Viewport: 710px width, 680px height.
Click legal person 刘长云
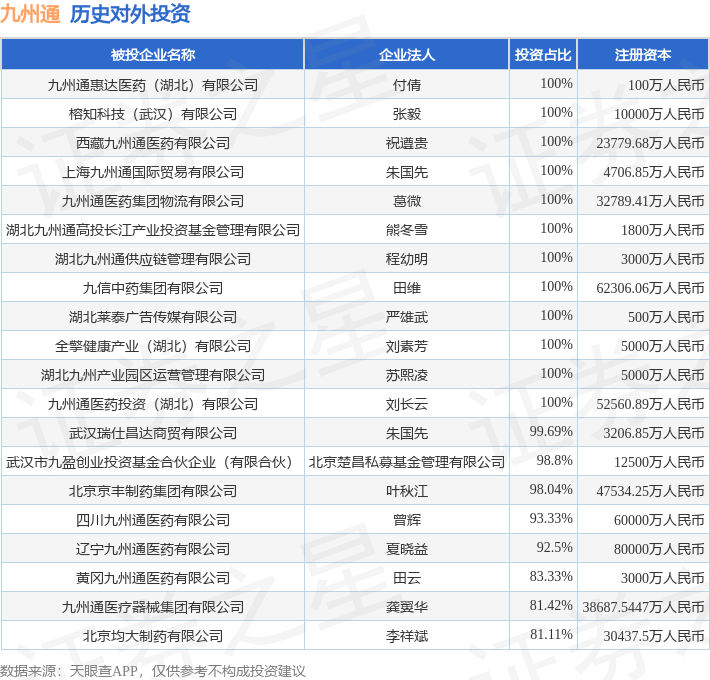pyautogui.click(x=407, y=403)
